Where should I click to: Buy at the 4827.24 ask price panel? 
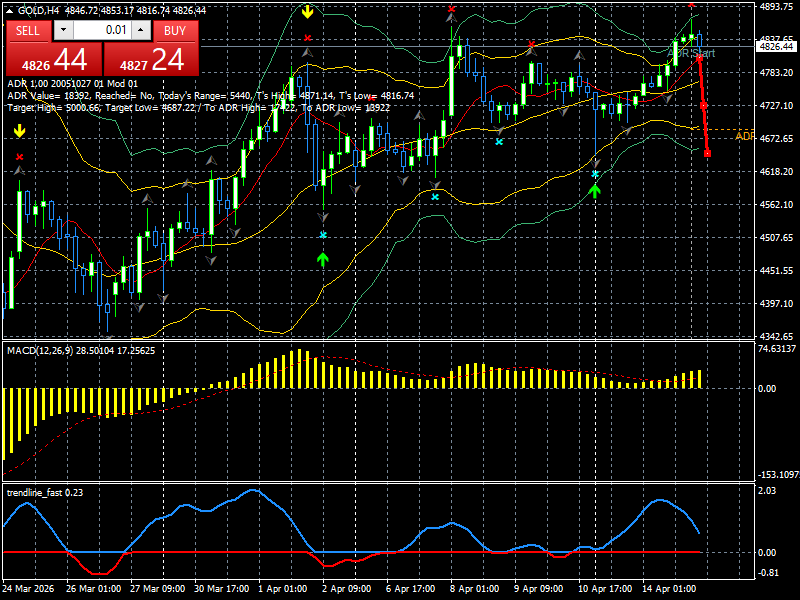[x=151, y=60]
